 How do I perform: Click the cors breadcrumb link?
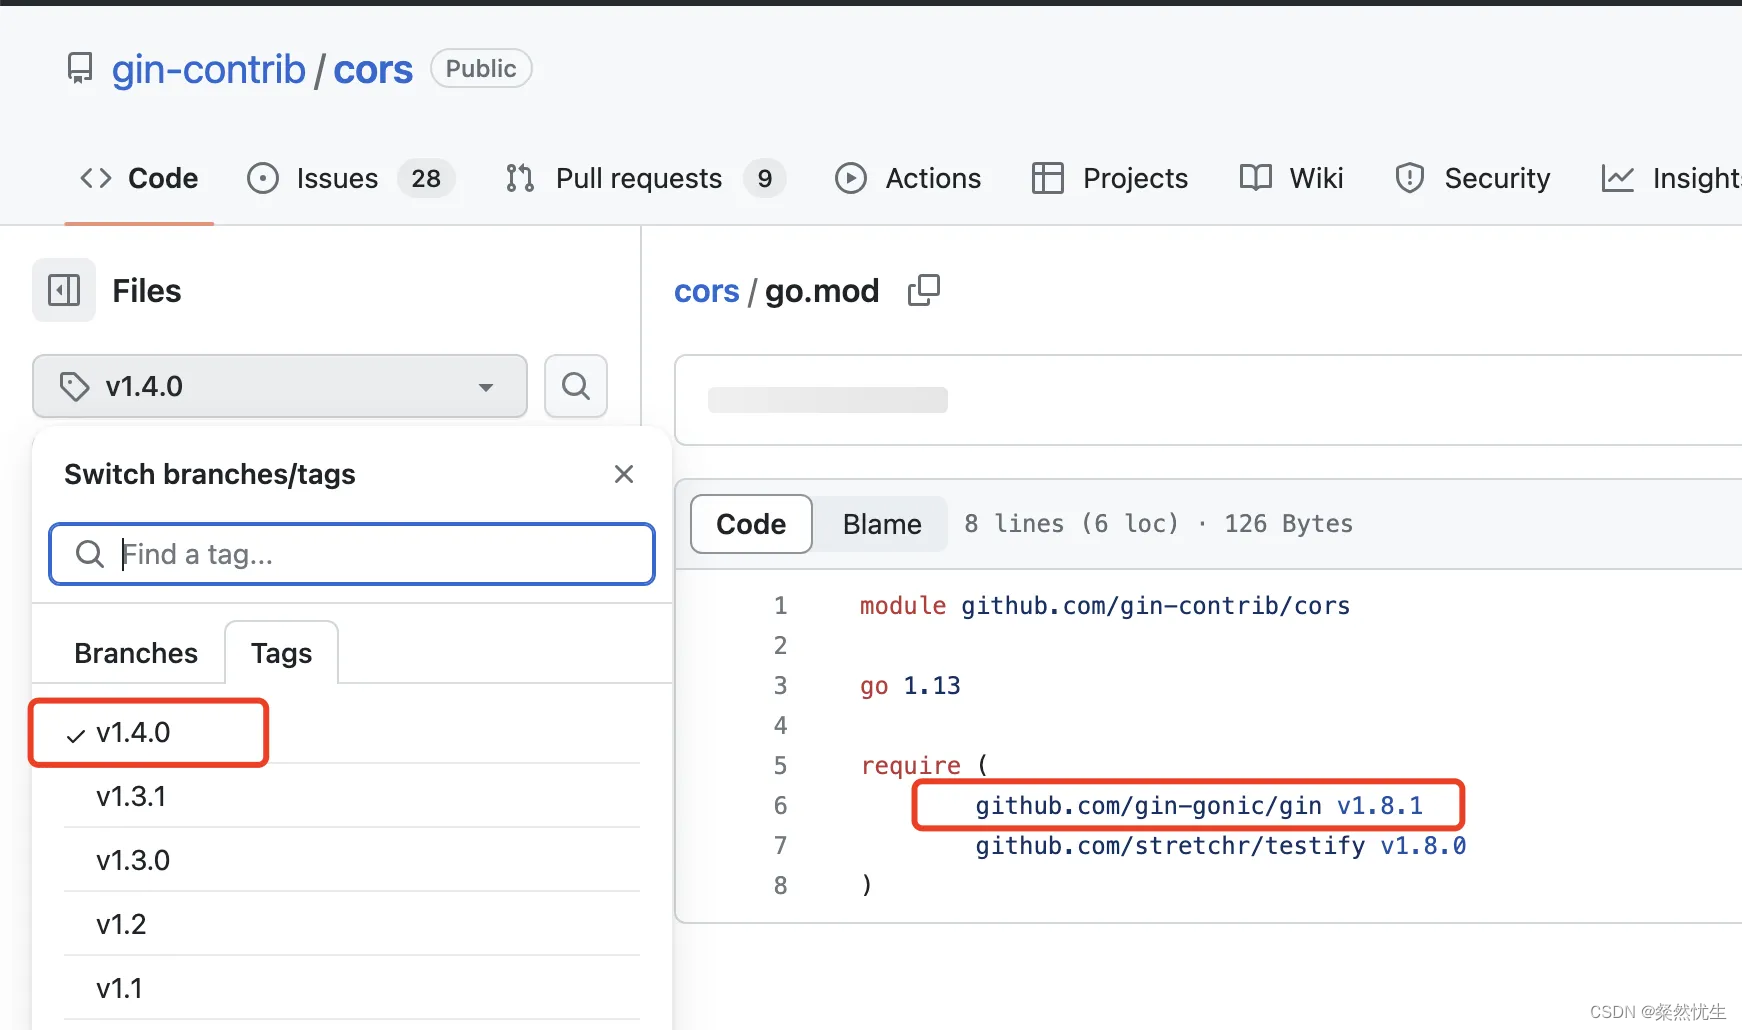(x=707, y=291)
